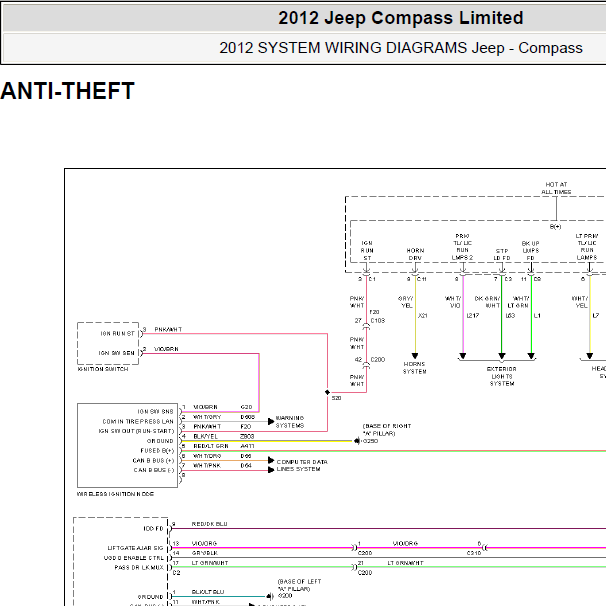Click the "IOD FD" pin label
The image size is (606, 606).
pyautogui.click(x=153, y=529)
